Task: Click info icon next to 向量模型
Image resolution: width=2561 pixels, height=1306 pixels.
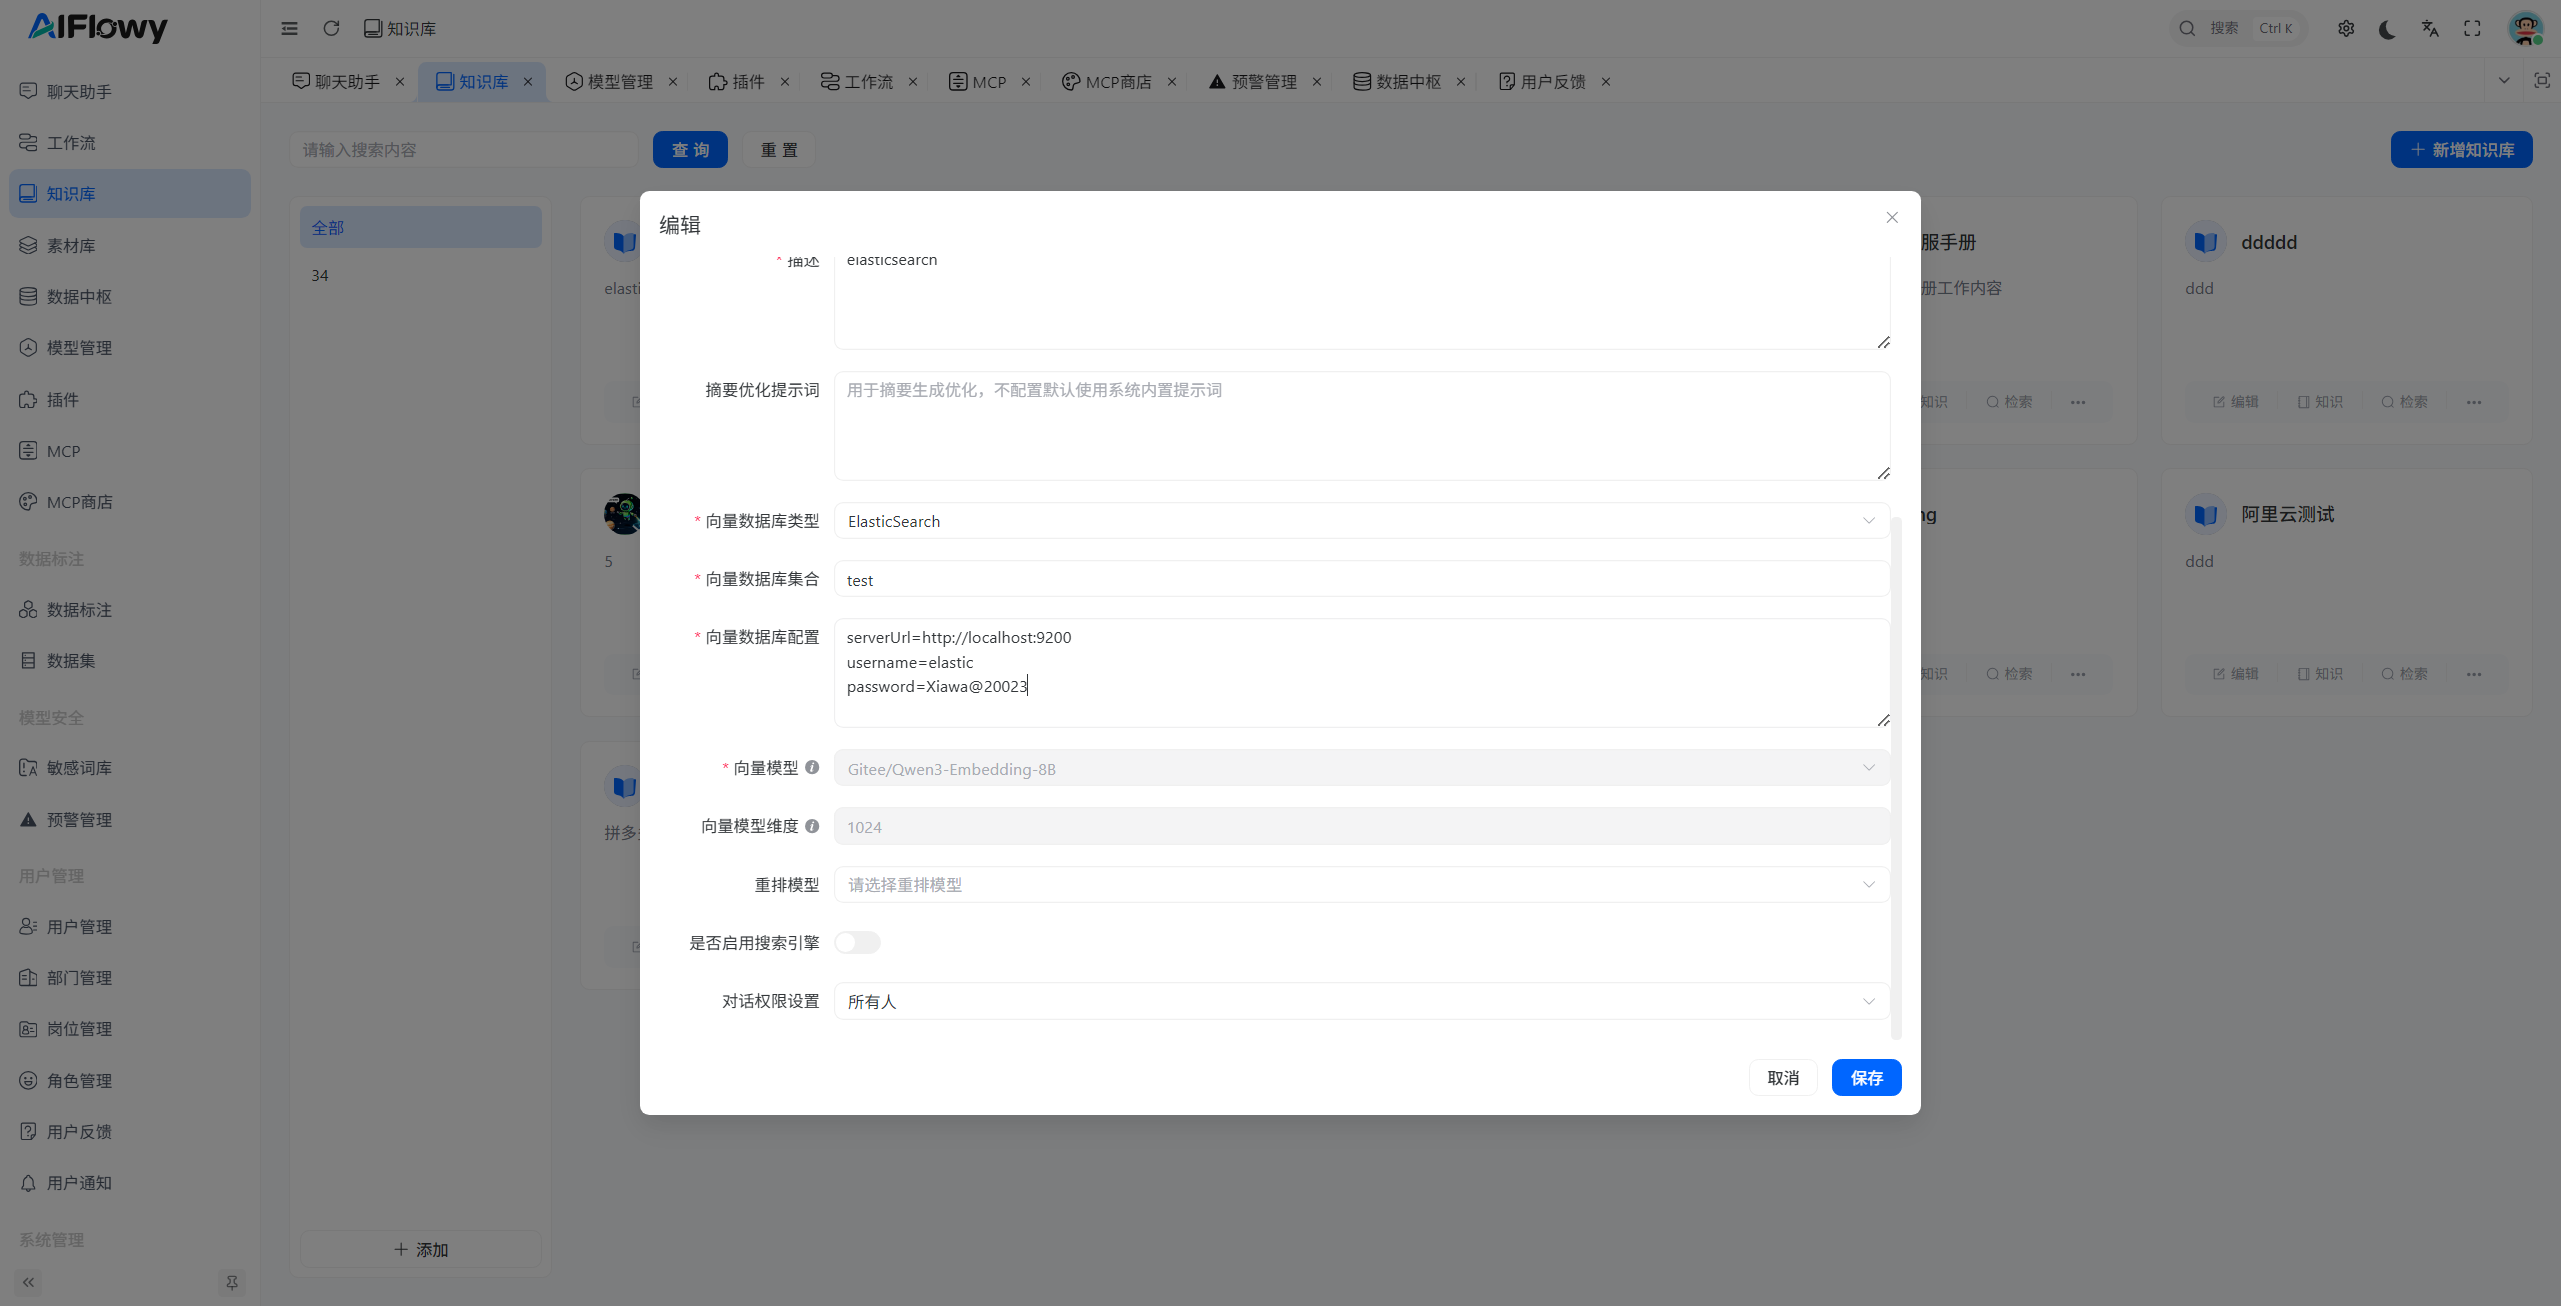Action: pyautogui.click(x=812, y=767)
